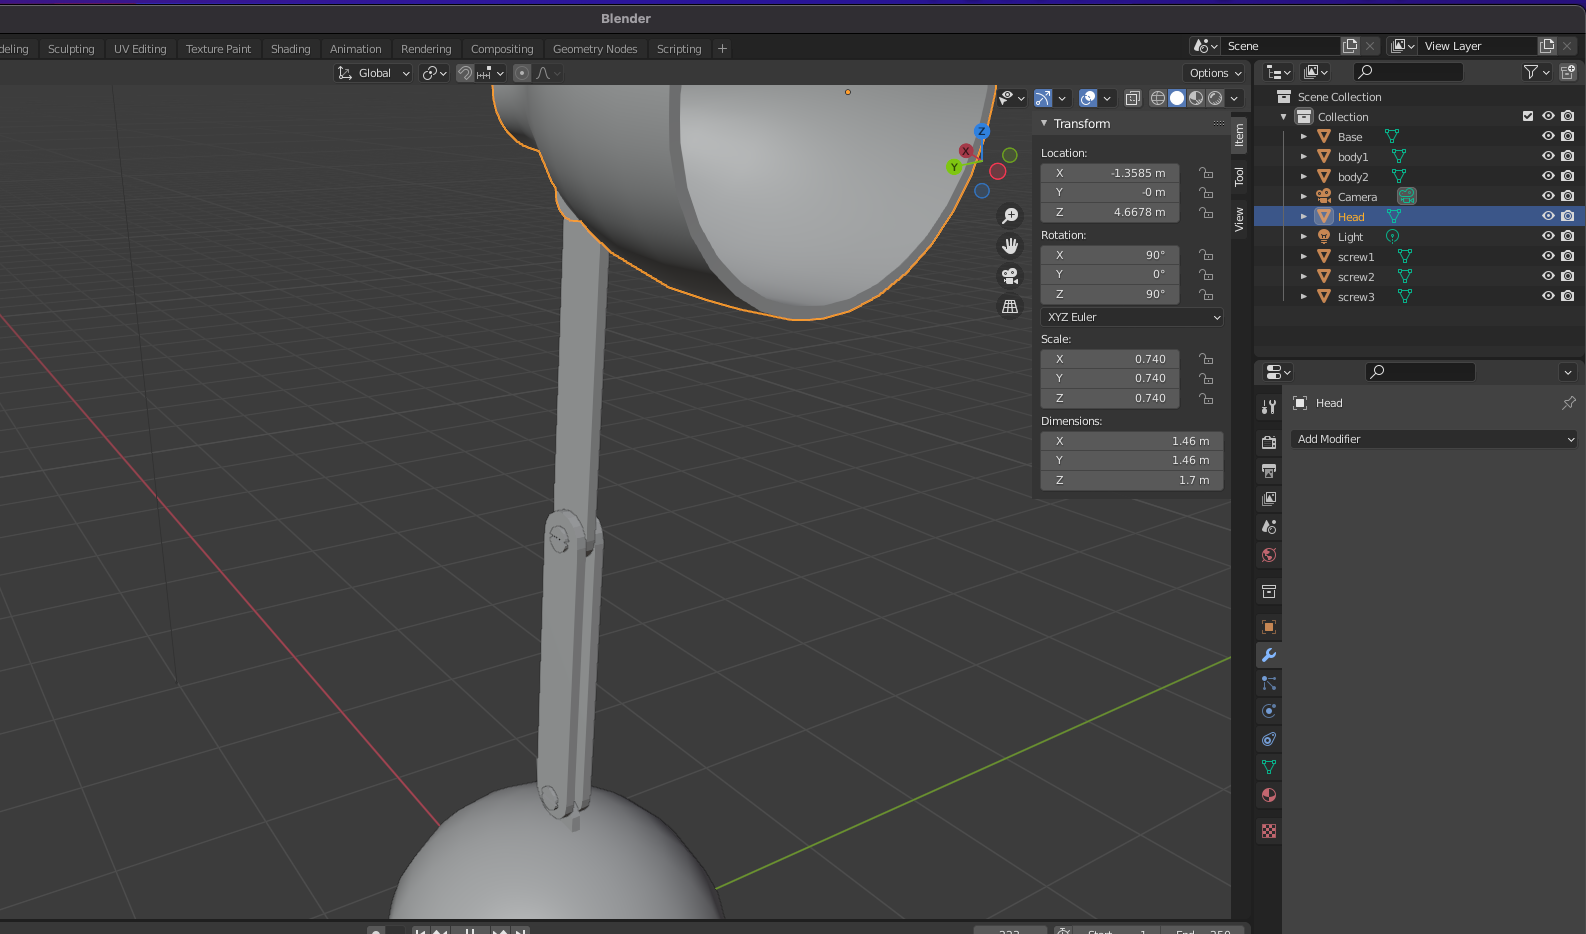This screenshot has height=934, width=1586.
Task: Open the XYZ Euler rotation mode dropdown
Action: (1132, 317)
